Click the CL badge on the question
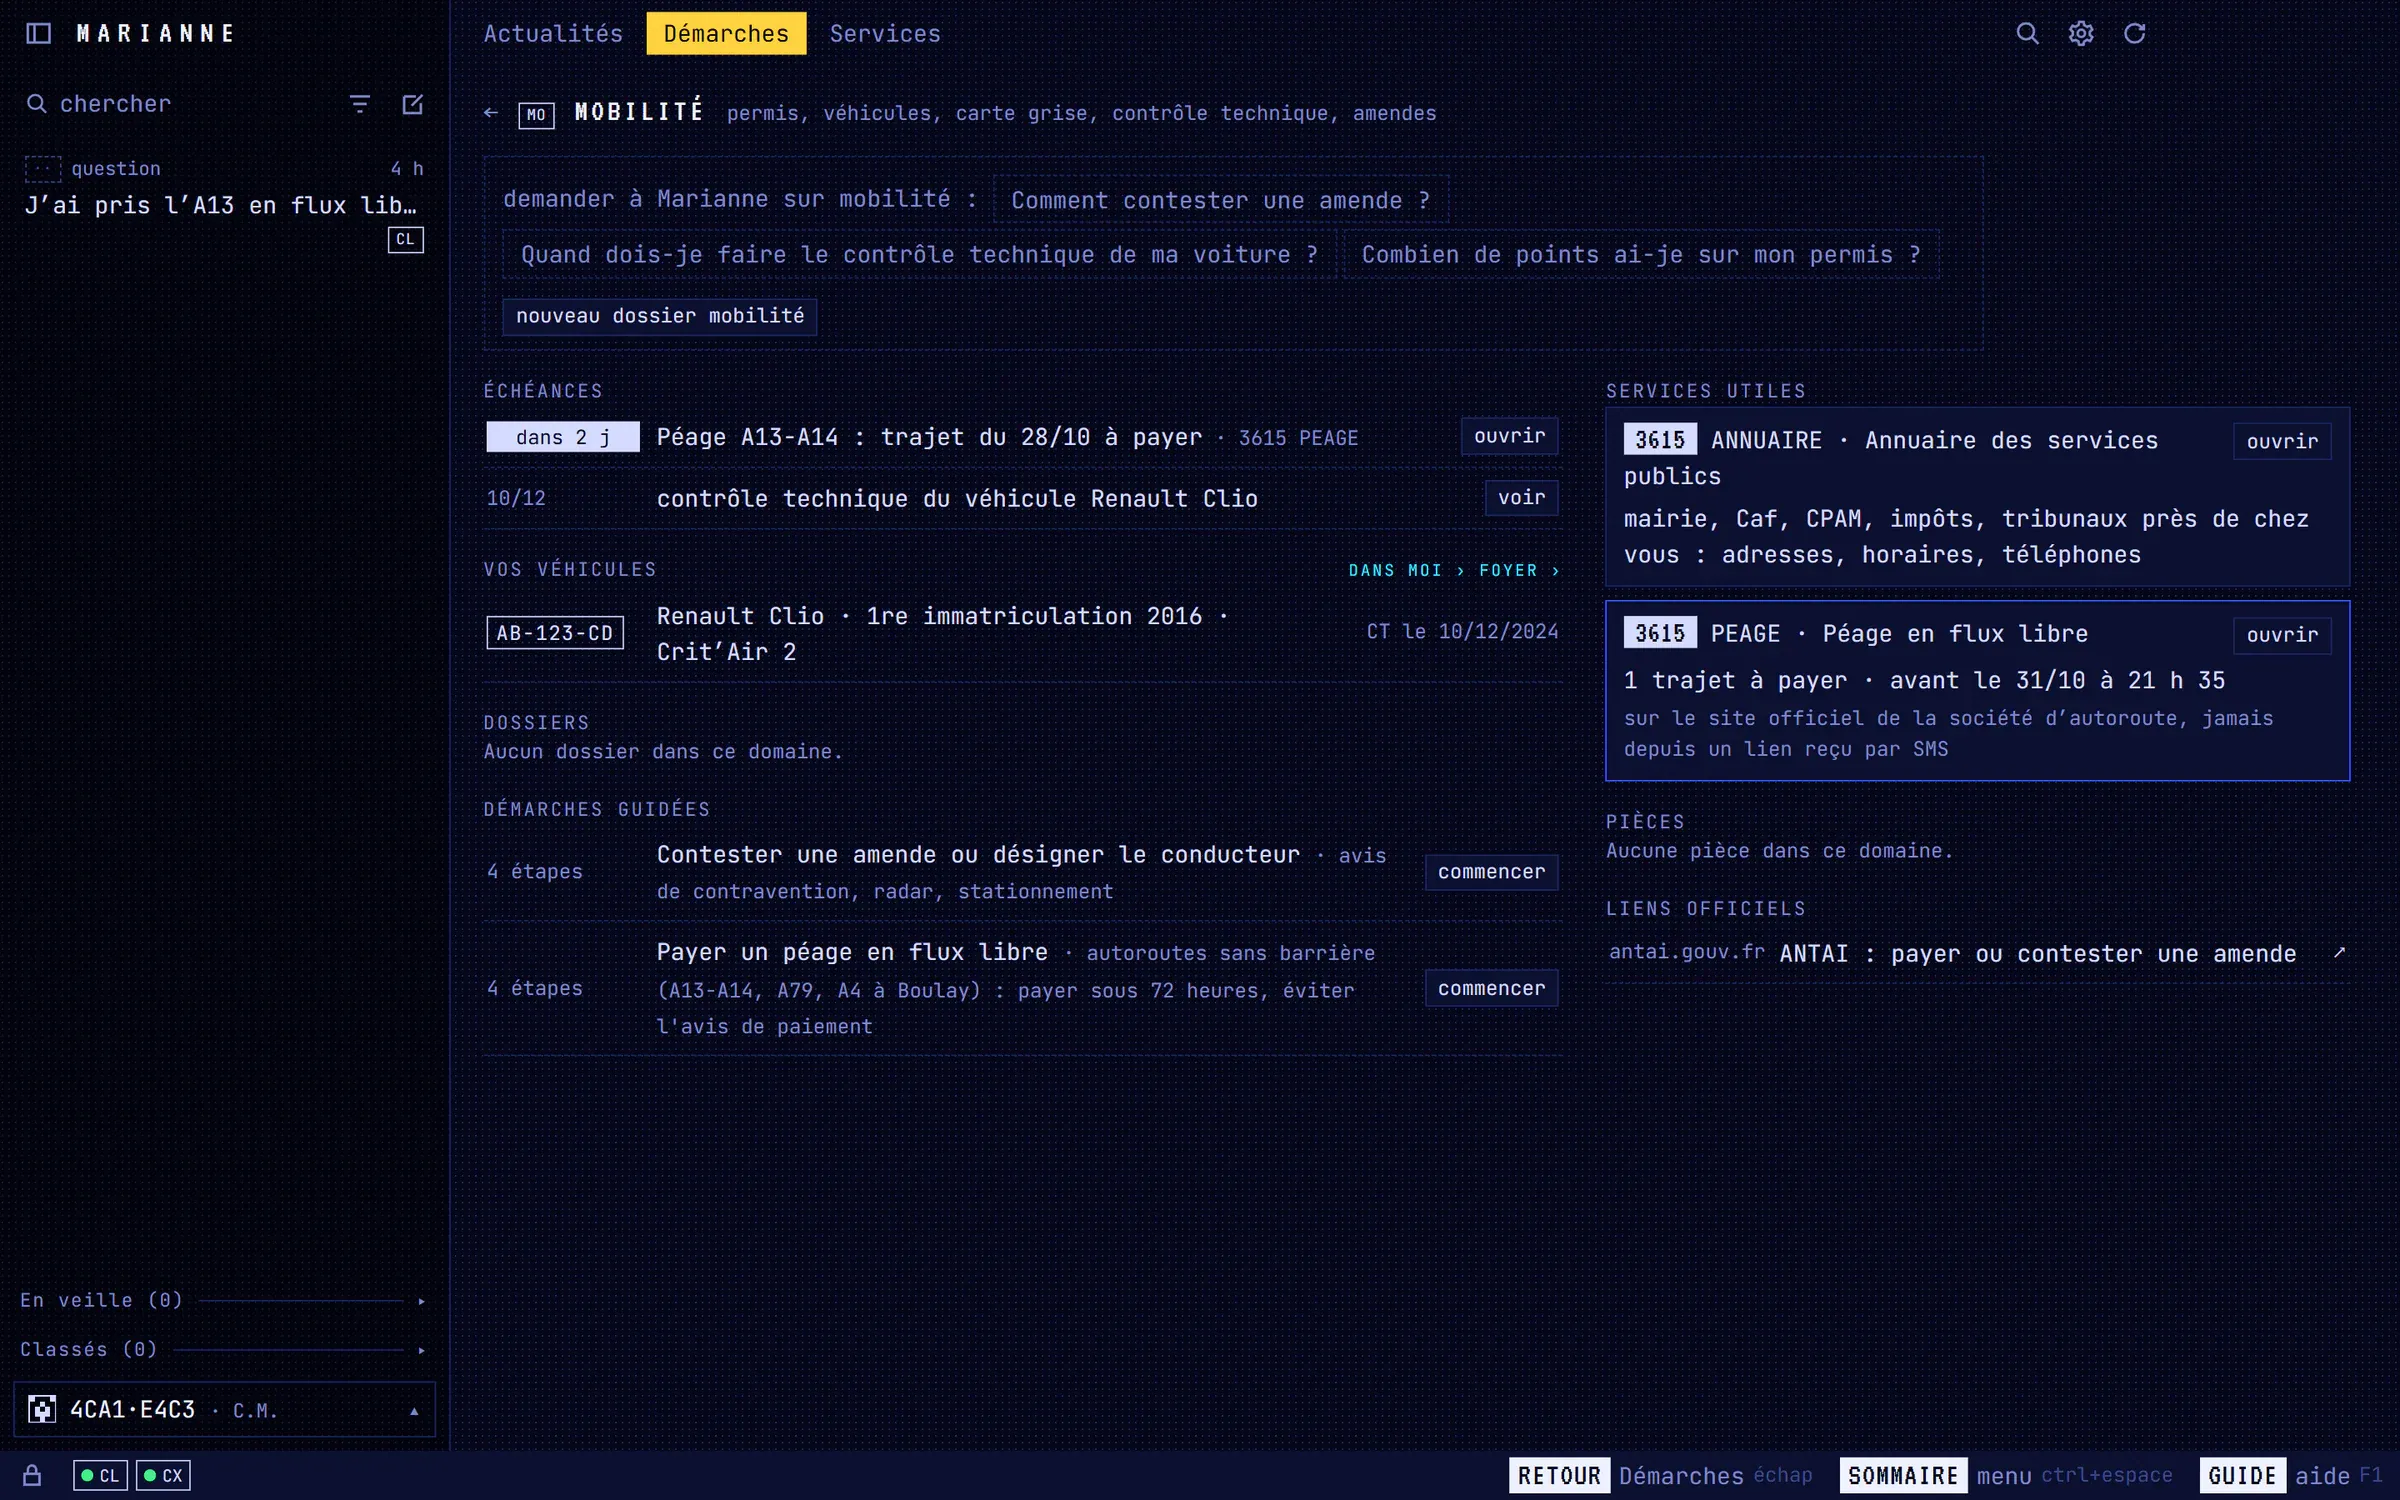Viewport: 2400px width, 1500px height. click(x=405, y=240)
